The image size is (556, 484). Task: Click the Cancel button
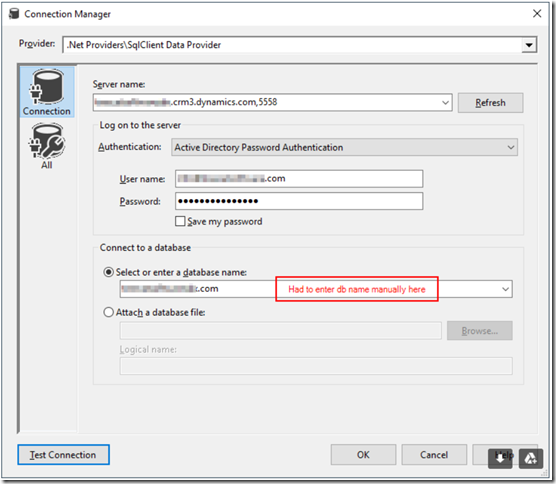coord(434,455)
